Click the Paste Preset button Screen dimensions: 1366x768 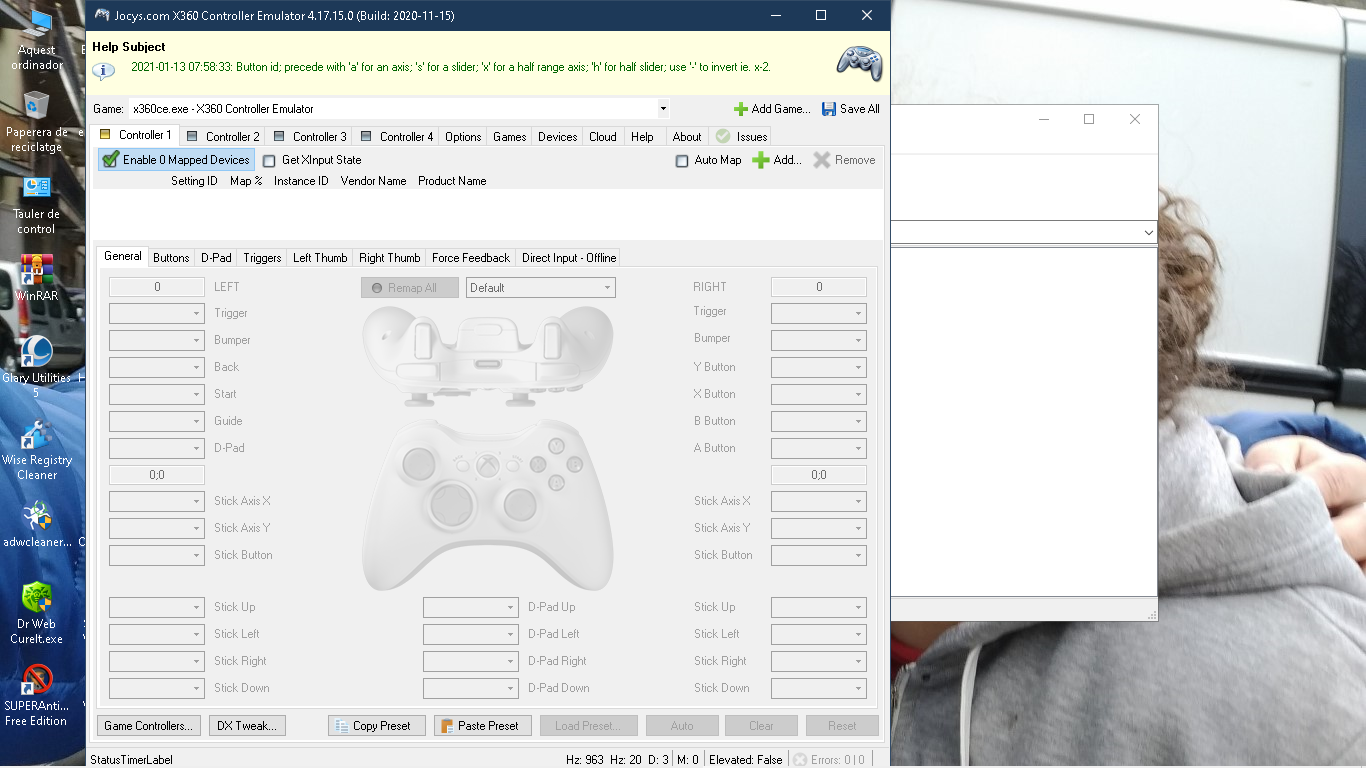tap(483, 726)
